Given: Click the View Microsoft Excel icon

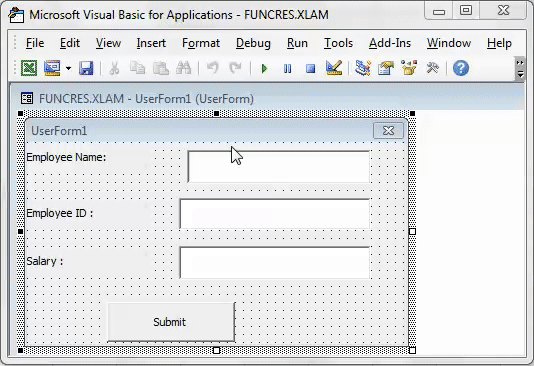Looking at the screenshot, I should point(29,68).
